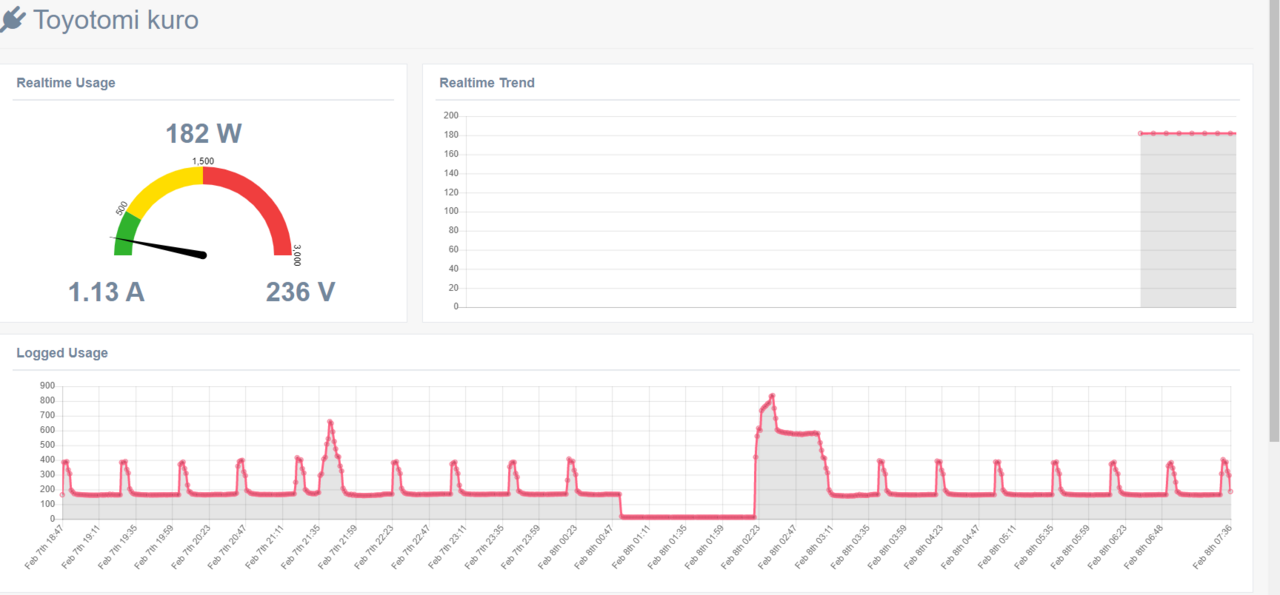
Task: Click the 180 y-axis label in Realtime Trend
Action: [x=450, y=135]
